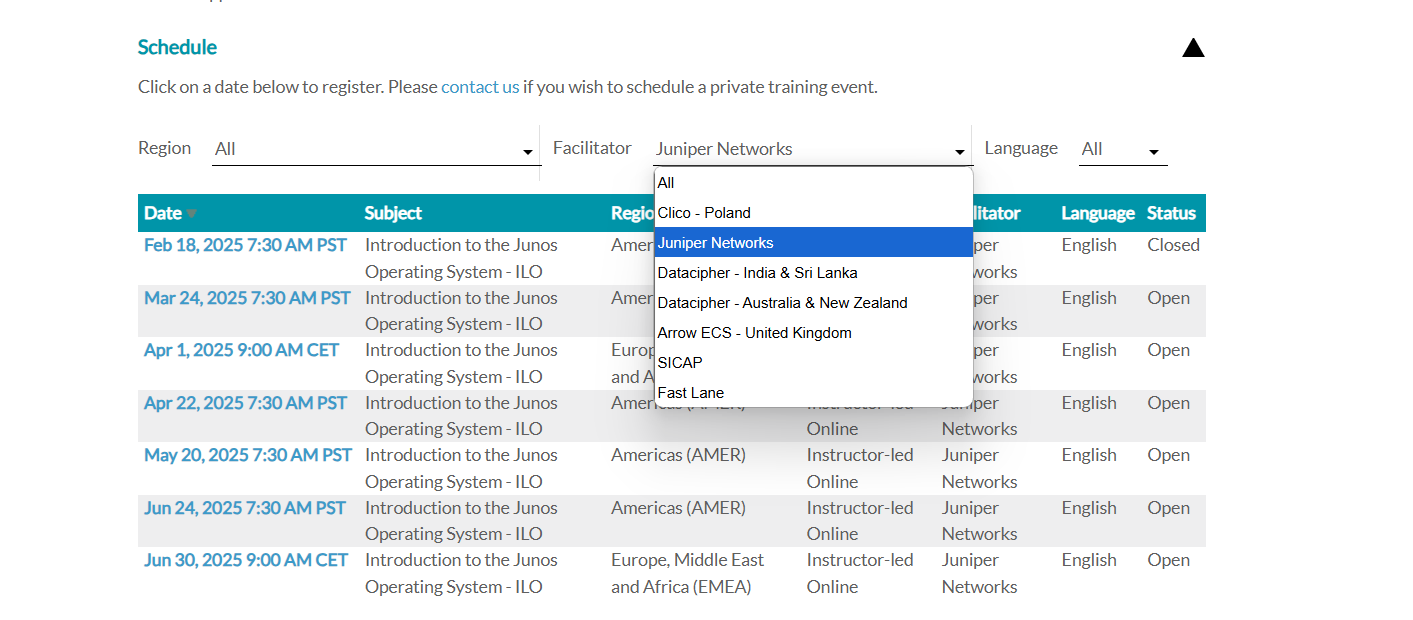Screen dimensions: 1413x620
Task: Click Americas (AMER) in the May 20 row
Action: point(678,455)
